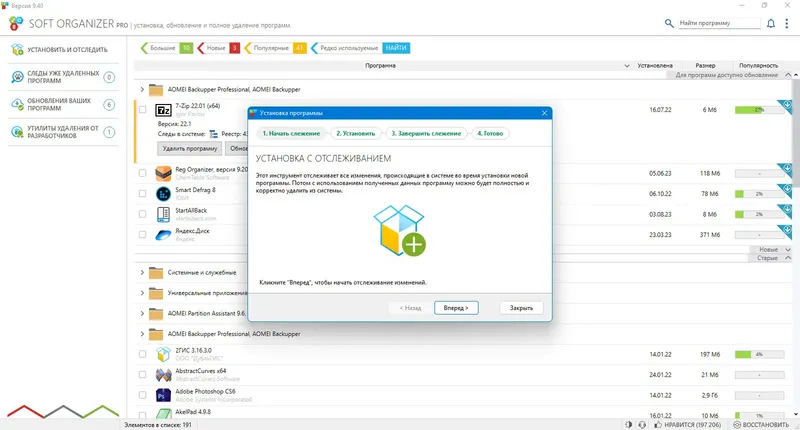Click the contrast half-circle status bar icon
This screenshot has height=430, width=800.
click(628, 424)
